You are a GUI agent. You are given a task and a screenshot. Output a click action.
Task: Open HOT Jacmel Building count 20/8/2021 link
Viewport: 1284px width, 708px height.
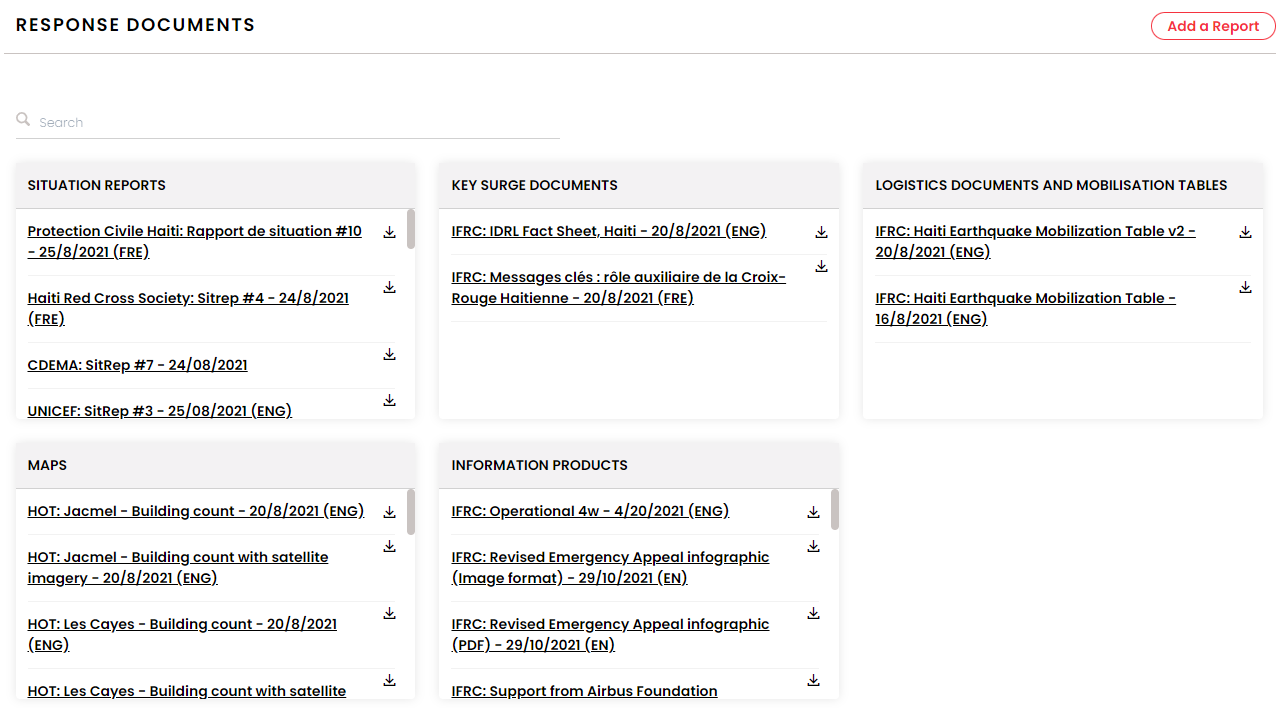click(196, 511)
